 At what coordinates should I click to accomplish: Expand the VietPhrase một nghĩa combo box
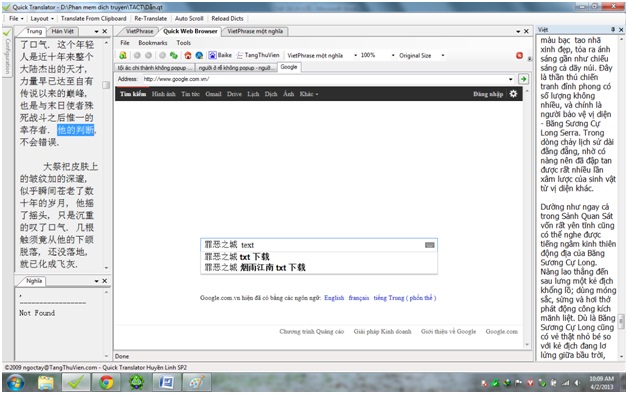355,55
